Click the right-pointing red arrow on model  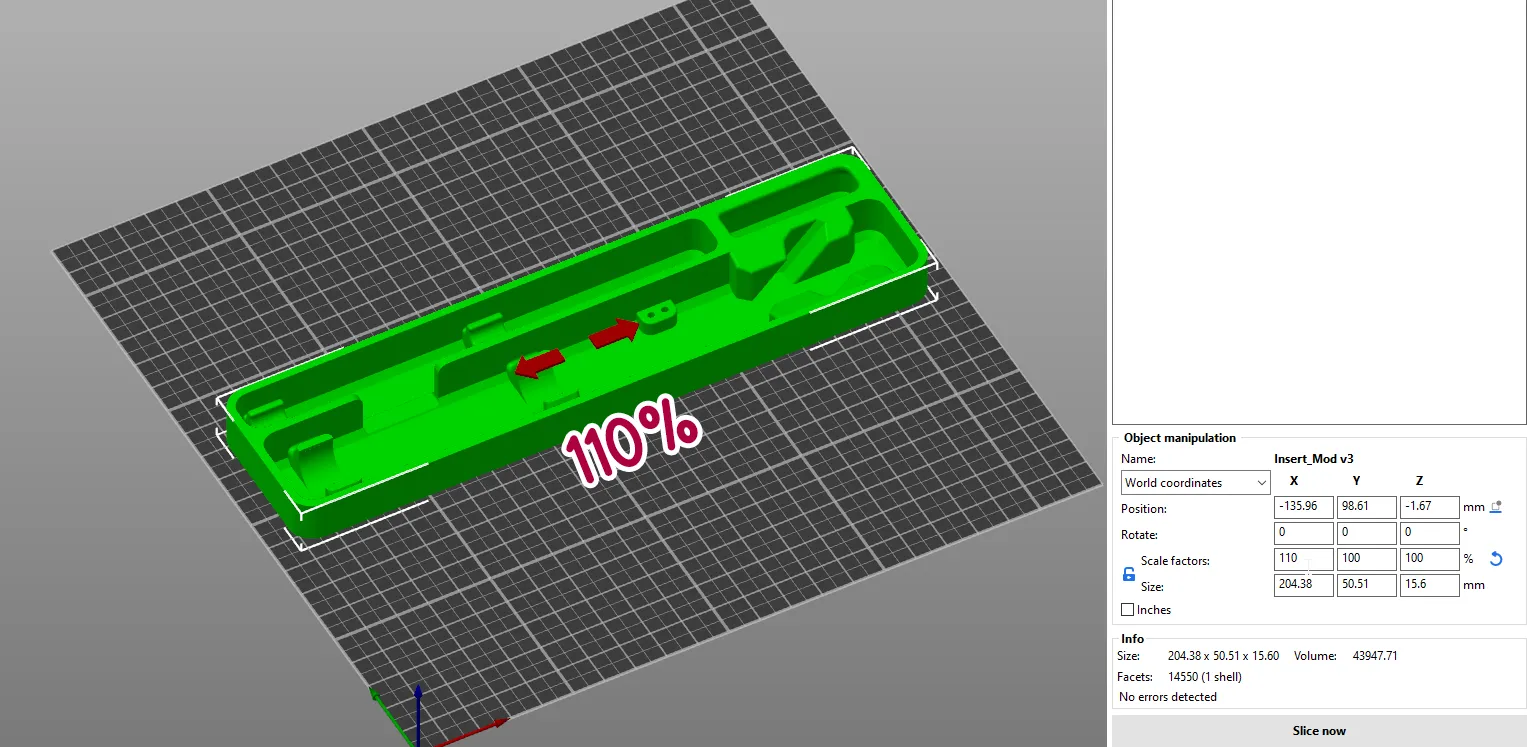coord(613,334)
